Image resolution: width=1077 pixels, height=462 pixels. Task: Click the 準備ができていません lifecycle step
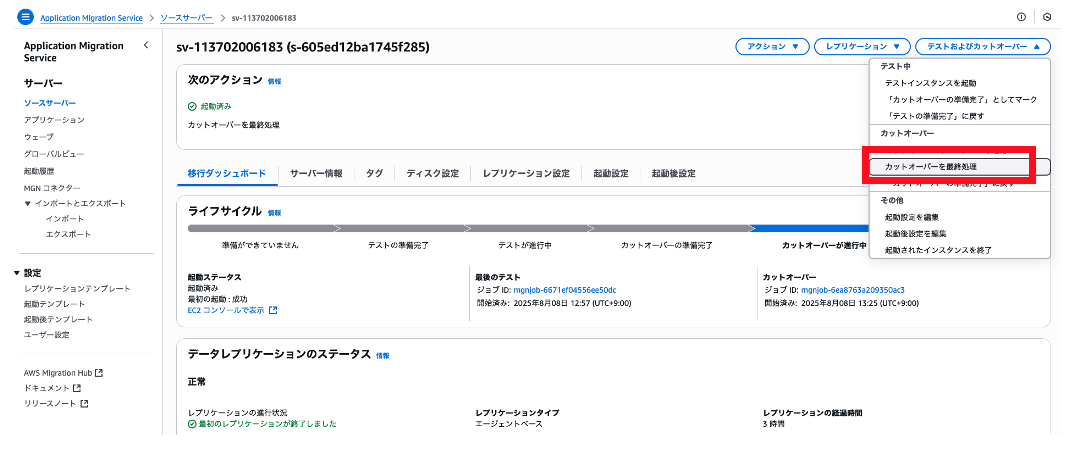point(260,245)
